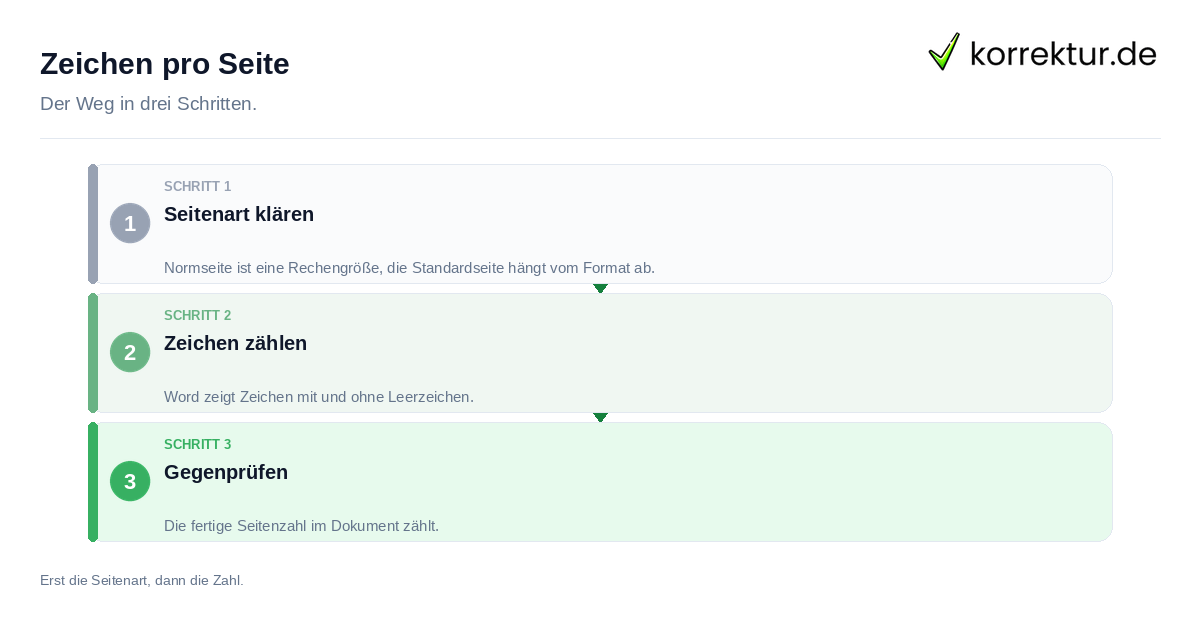Click the arrow below the step 2 card

pos(600,417)
